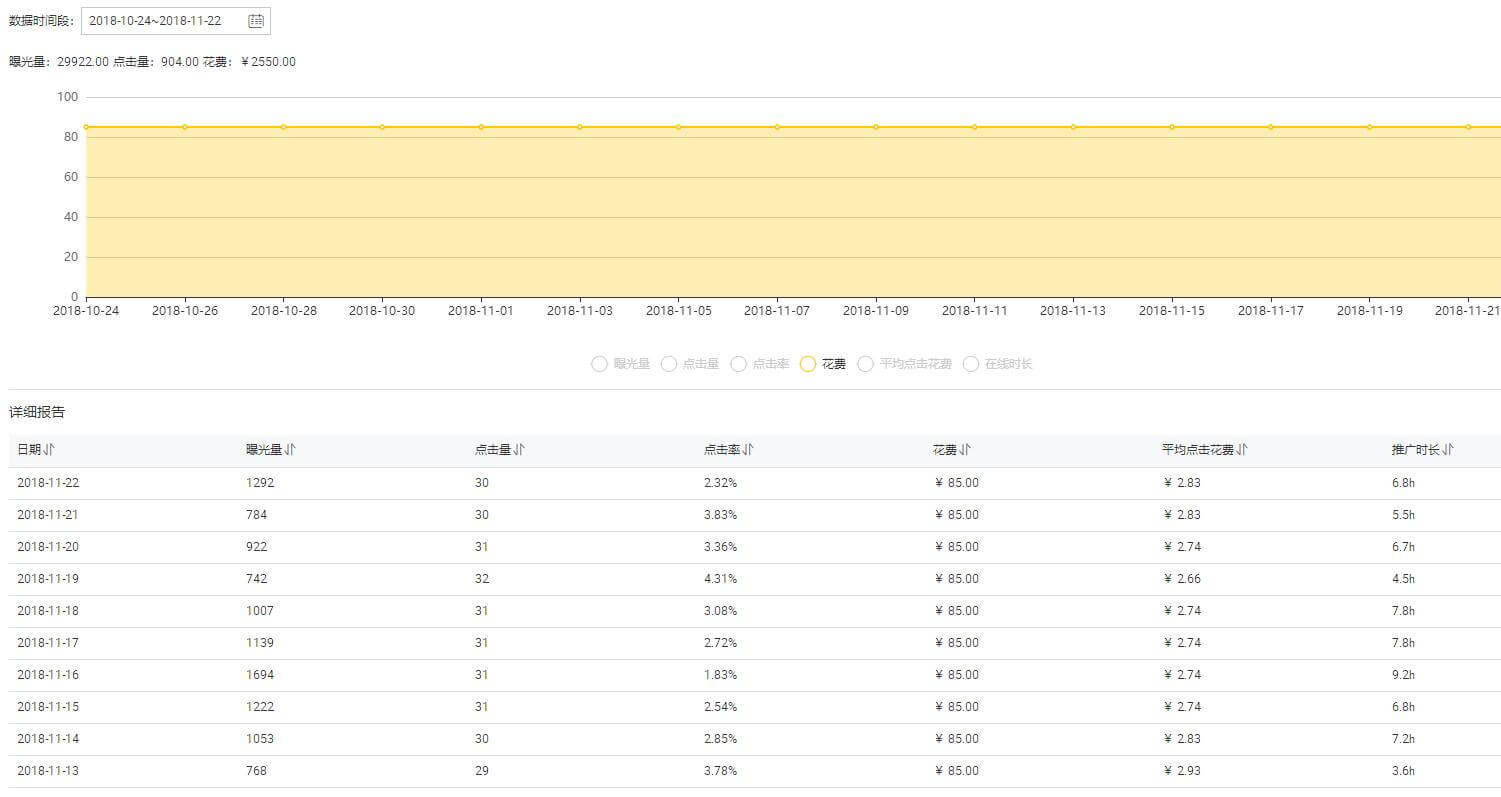Sort table by 日期 column icon
This screenshot has width=1501, height=797.
pyautogui.click(x=50, y=450)
